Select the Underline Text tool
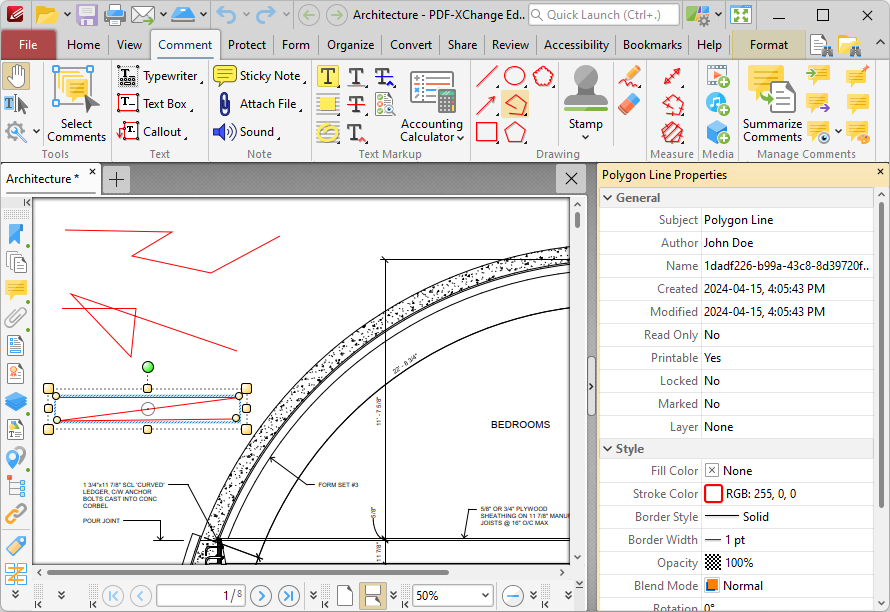This screenshot has width=890, height=612. tap(356, 76)
